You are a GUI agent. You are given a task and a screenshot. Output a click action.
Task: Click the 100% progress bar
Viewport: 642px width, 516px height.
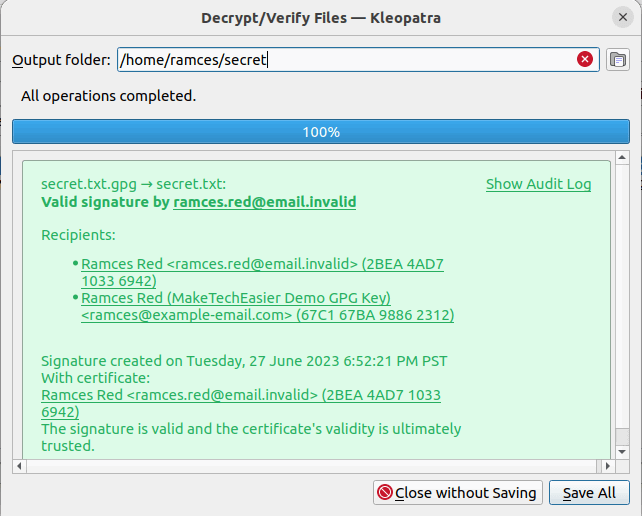point(320,132)
